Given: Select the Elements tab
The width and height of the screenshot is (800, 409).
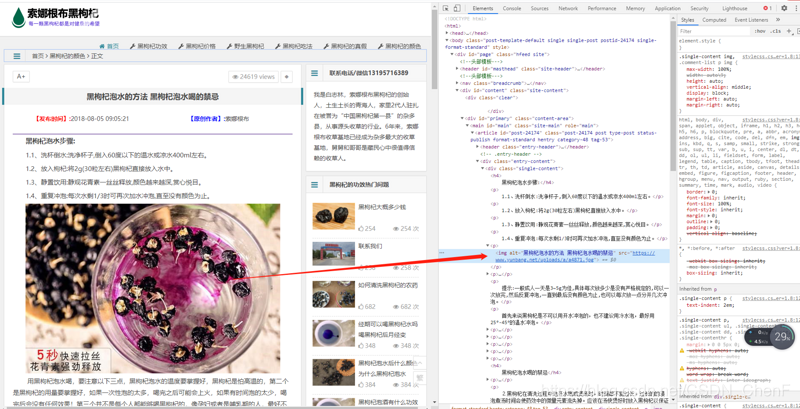Looking at the screenshot, I should click(x=483, y=8).
